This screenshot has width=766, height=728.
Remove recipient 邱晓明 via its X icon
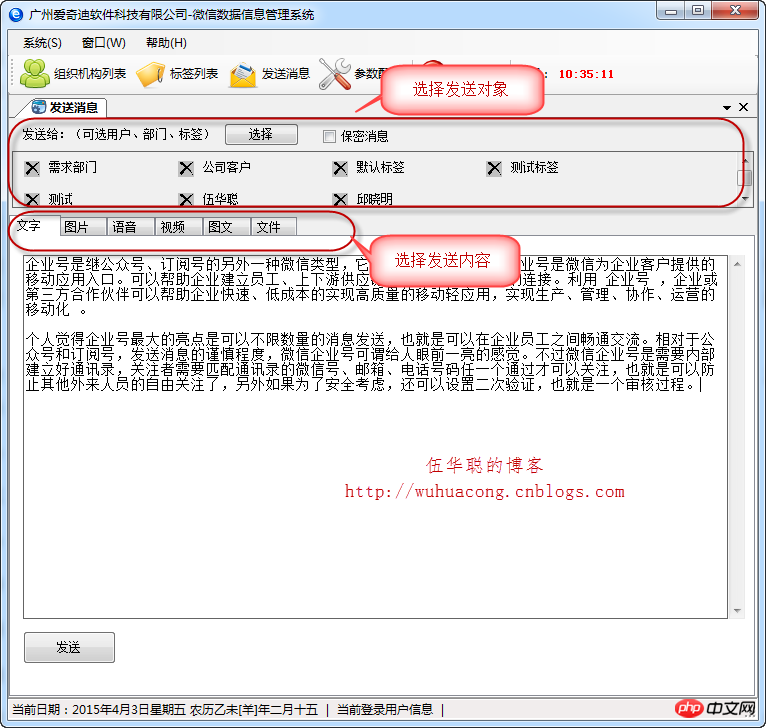[x=340, y=199]
